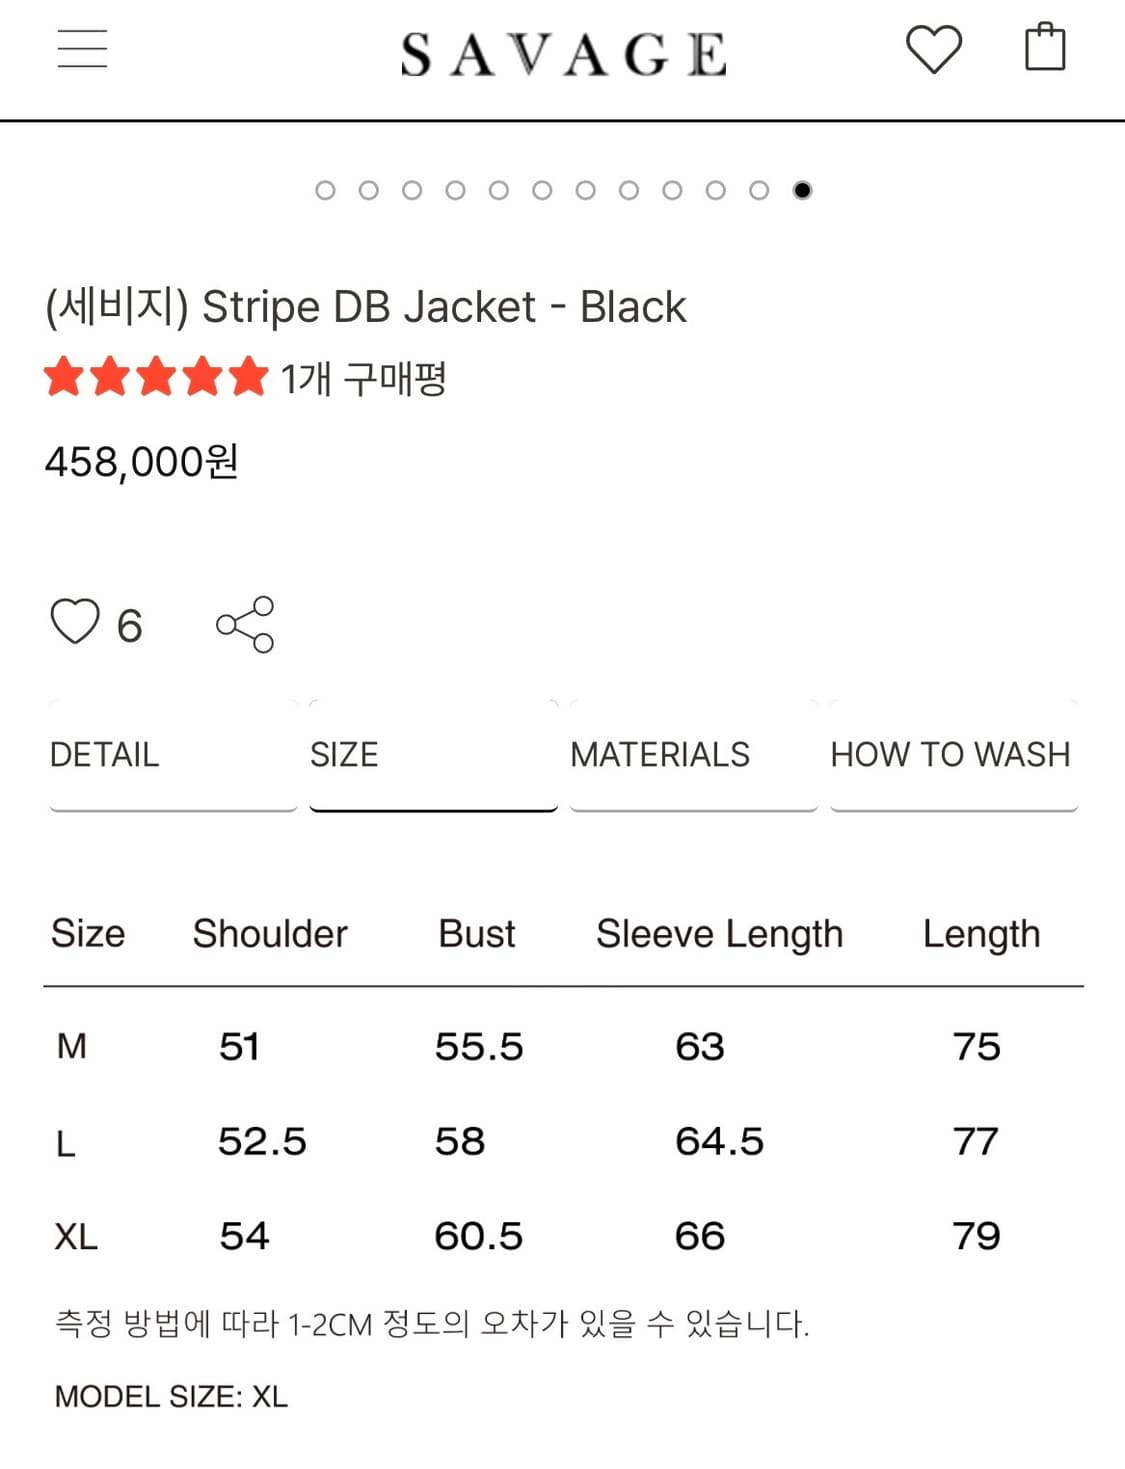
Task: Open the 1개 구매평 reviews link
Action: point(363,379)
